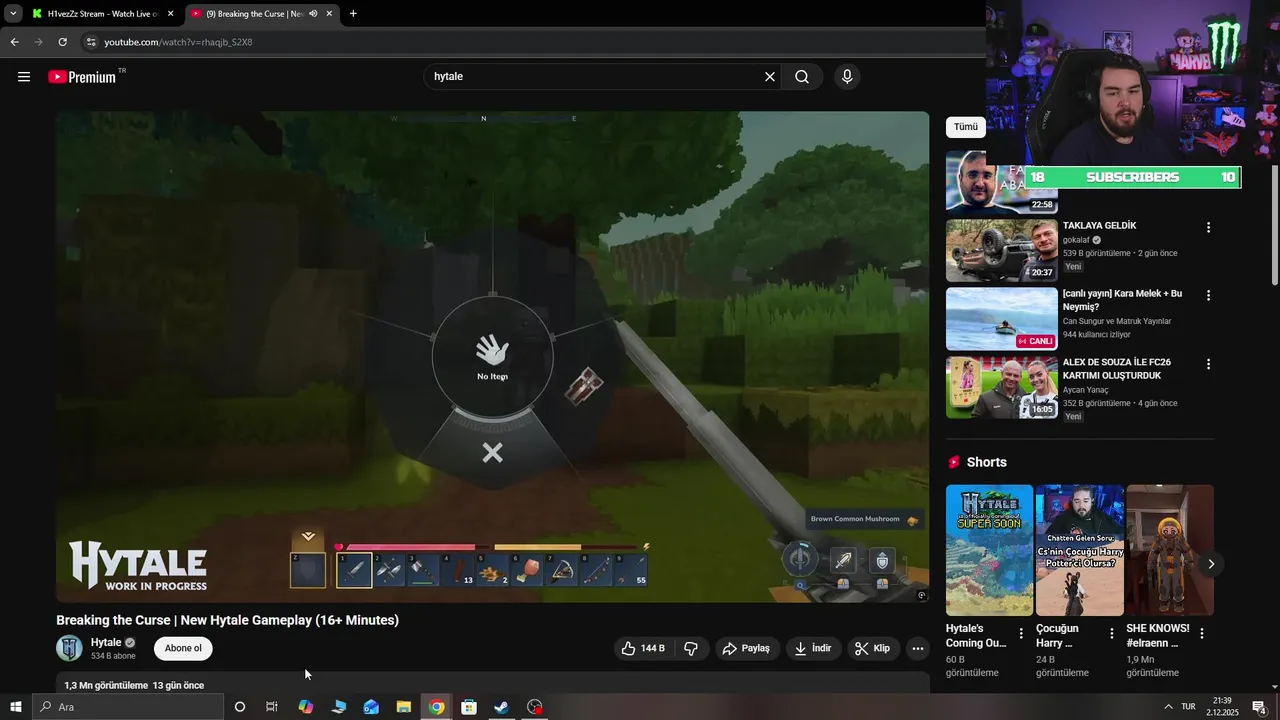The width and height of the screenshot is (1280, 720).
Task: Subscribe using Abone ol button
Action: click(x=183, y=648)
